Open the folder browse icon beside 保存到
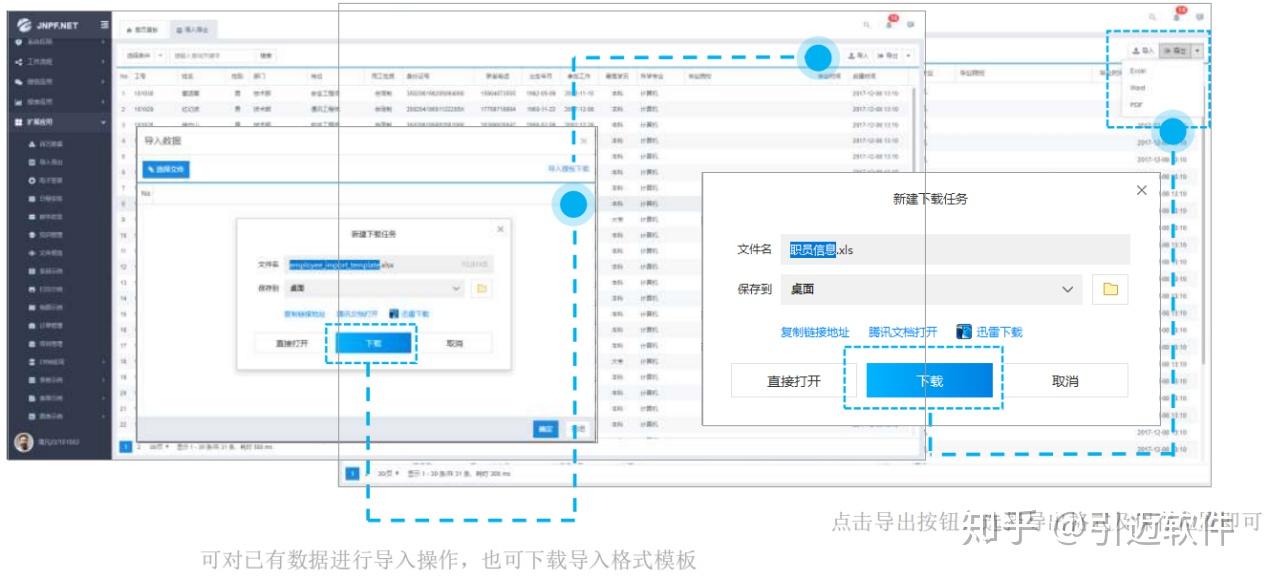Image resolution: width=1267 pixels, height=579 pixels. (1107, 288)
